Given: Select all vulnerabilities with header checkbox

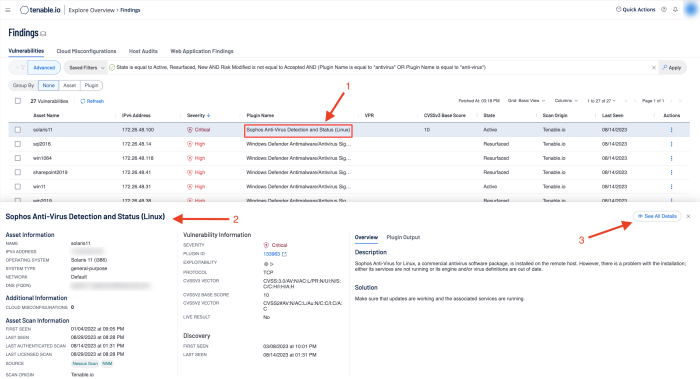Looking at the screenshot, I should (18, 101).
